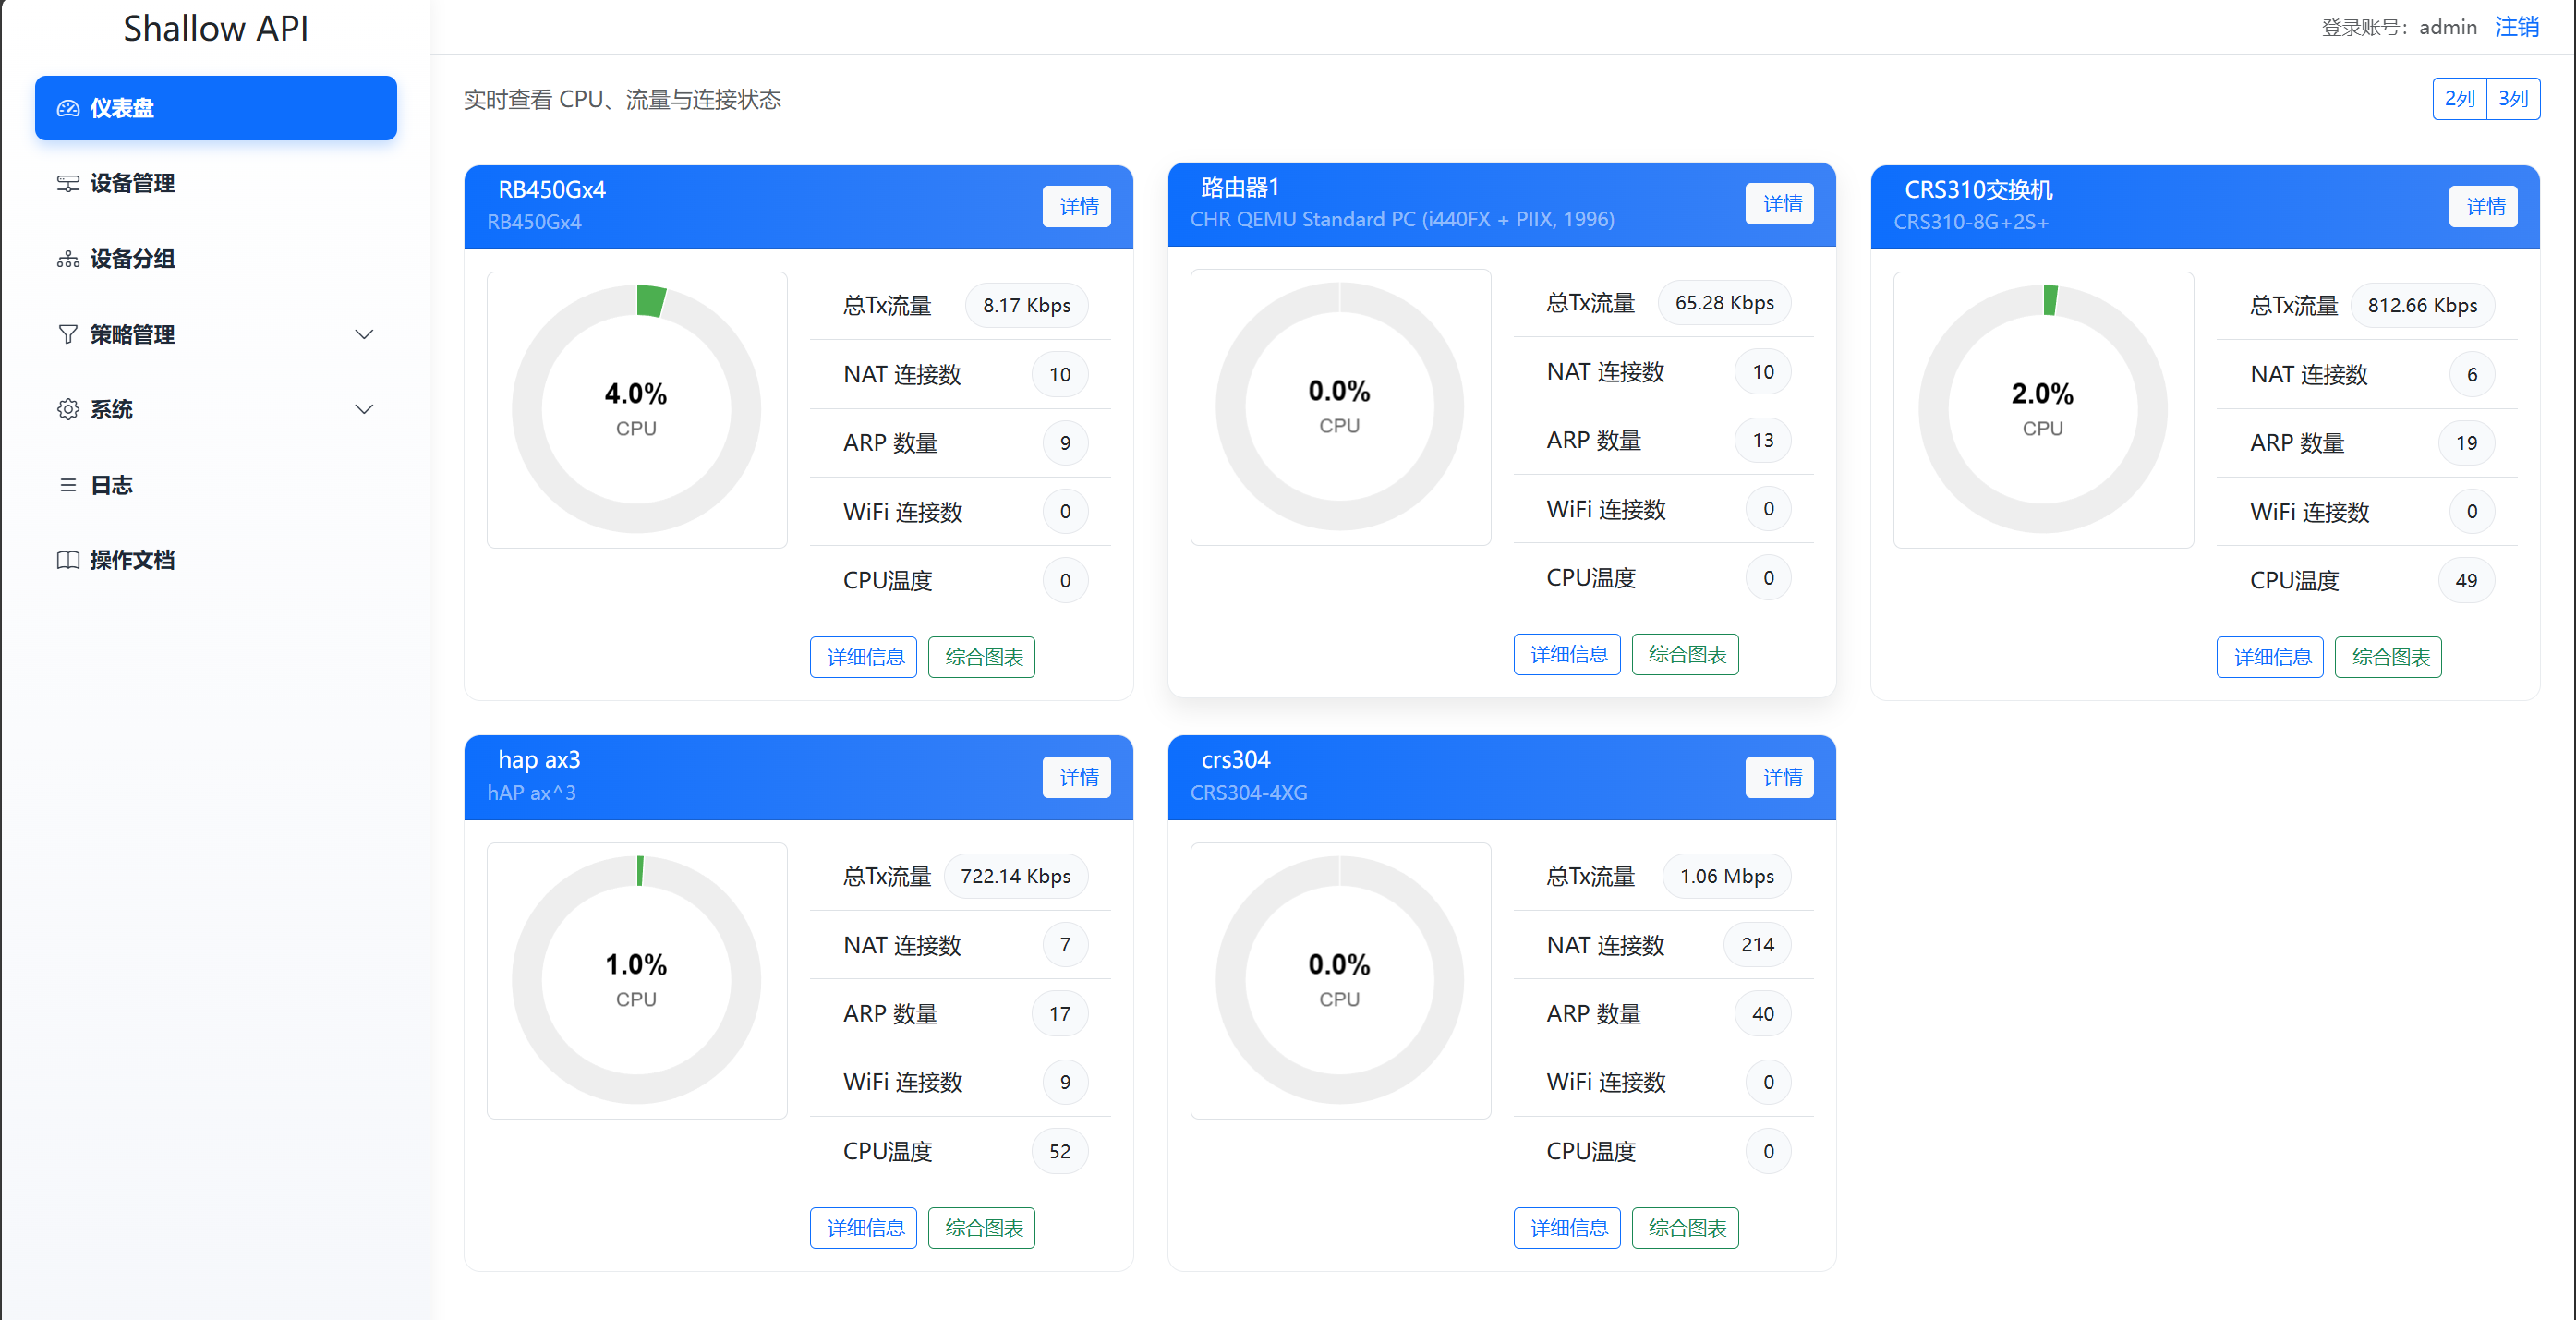The image size is (2576, 1320).
Task: Switch layout to 2列 columns
Action: (2459, 98)
